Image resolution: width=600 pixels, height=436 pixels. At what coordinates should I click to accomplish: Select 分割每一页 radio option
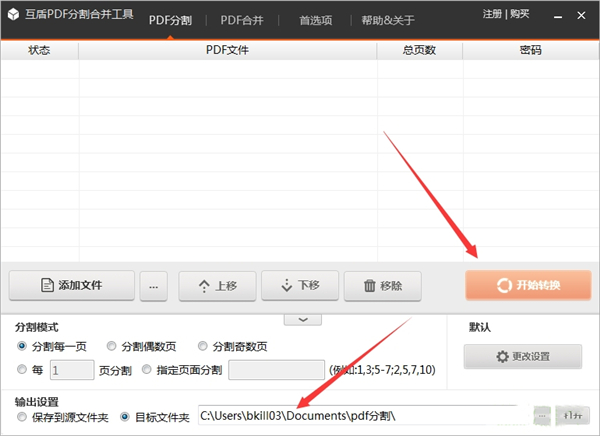coord(23,346)
